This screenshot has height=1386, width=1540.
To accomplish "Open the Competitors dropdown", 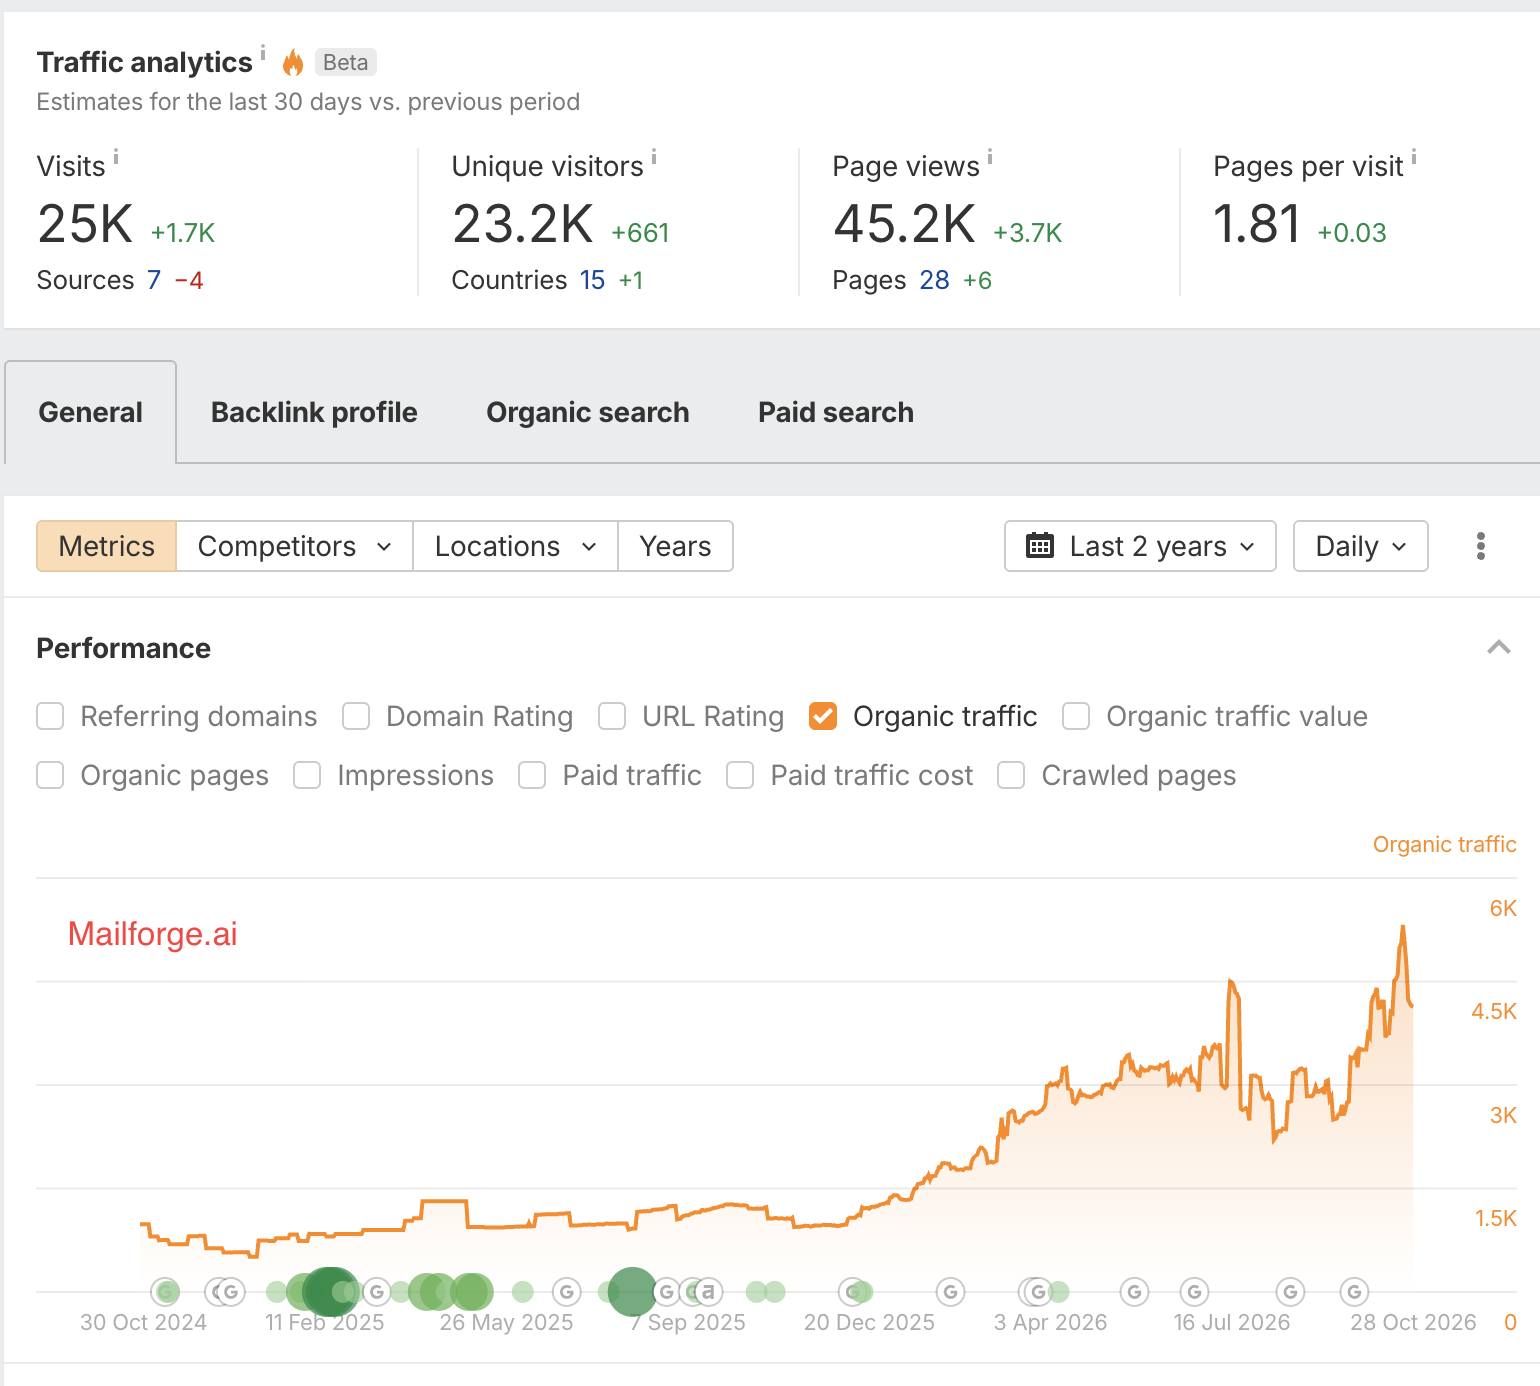I will pos(295,546).
